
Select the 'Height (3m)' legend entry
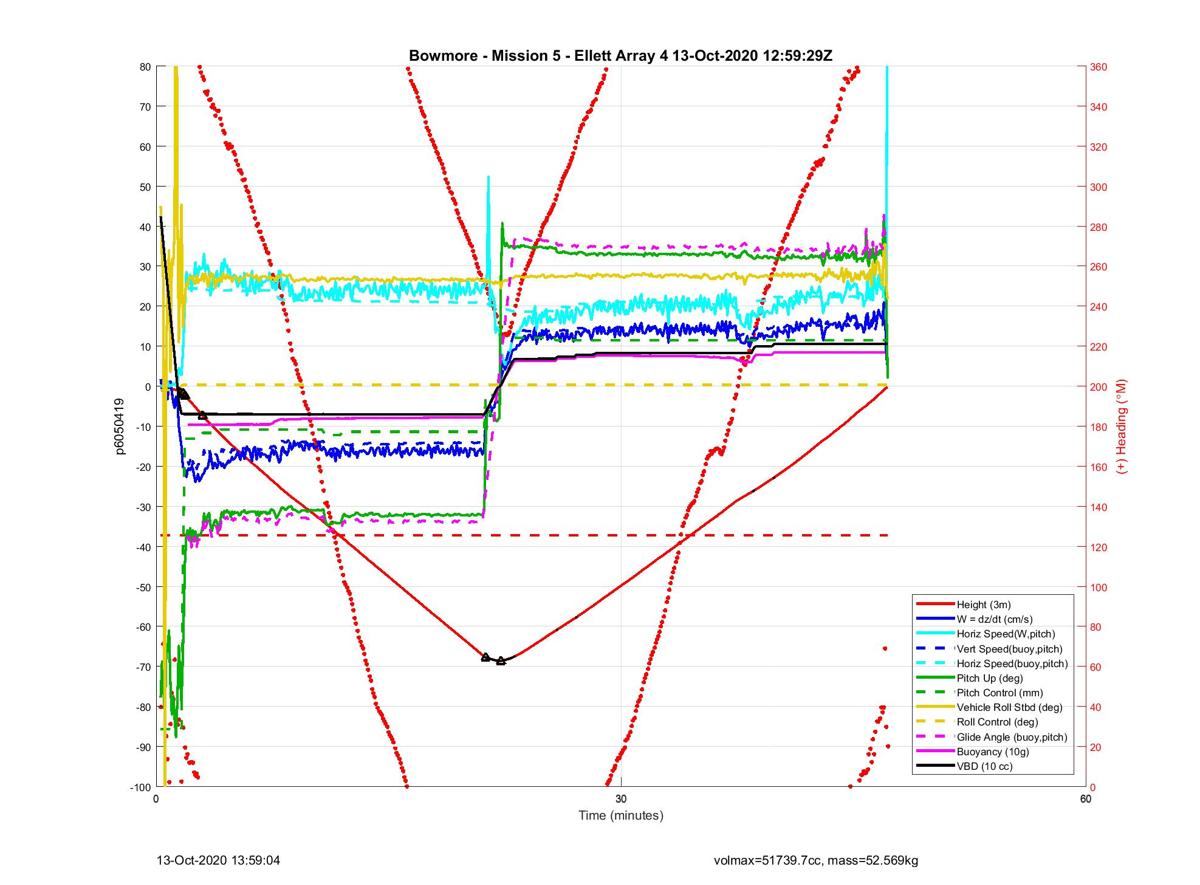[982, 605]
